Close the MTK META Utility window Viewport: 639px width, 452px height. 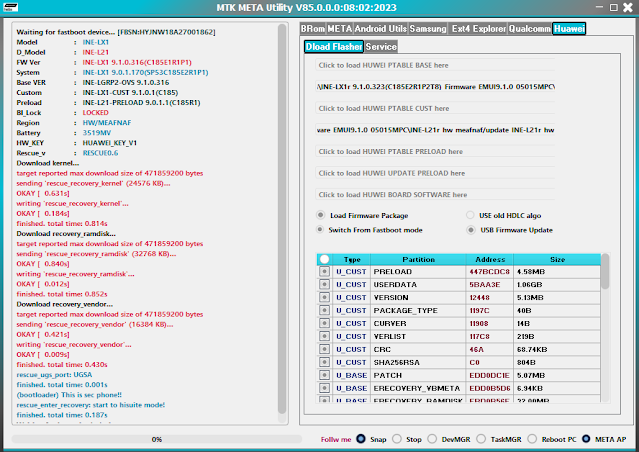click(628, 7)
